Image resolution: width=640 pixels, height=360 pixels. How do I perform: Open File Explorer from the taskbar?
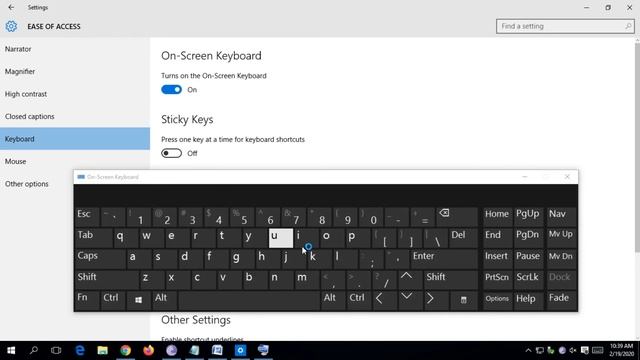102,350
